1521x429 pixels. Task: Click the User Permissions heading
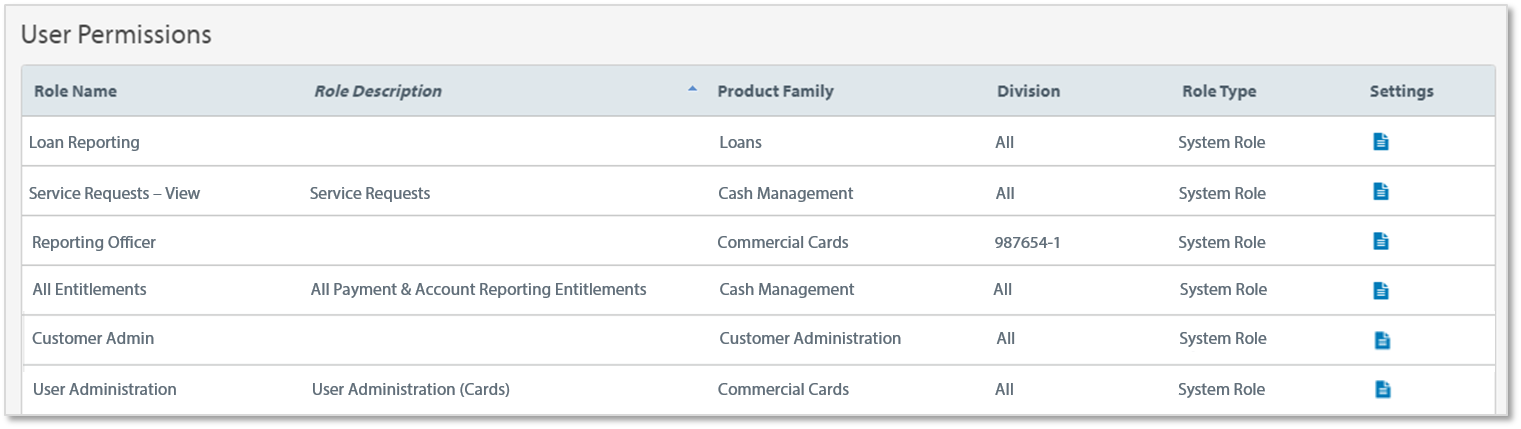(116, 34)
